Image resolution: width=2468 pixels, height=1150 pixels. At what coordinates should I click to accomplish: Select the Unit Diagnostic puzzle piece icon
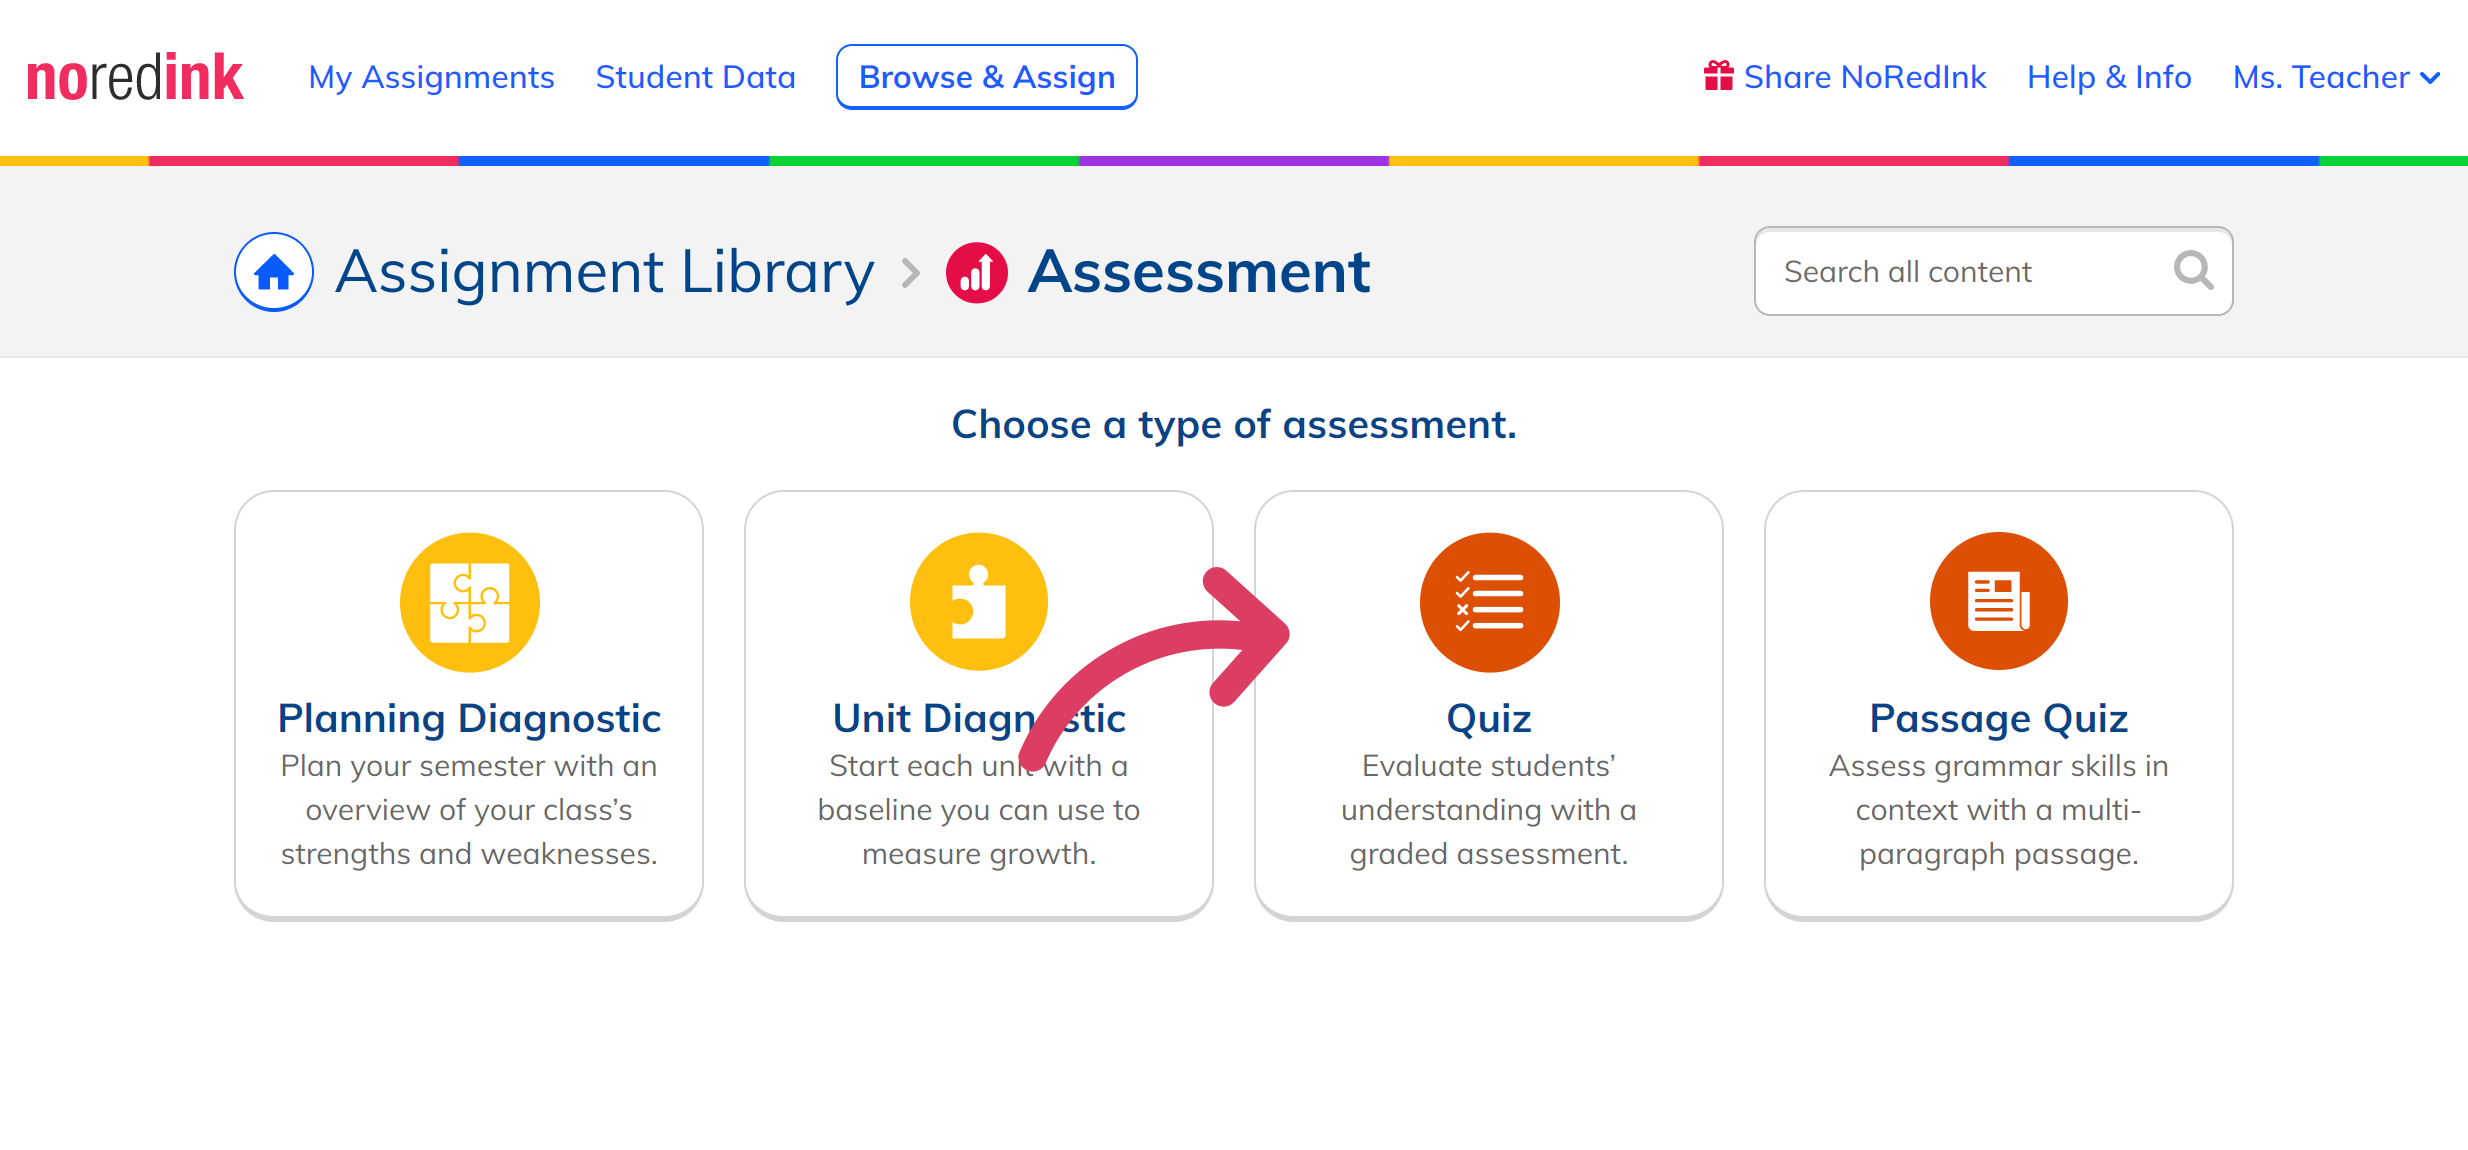click(979, 602)
